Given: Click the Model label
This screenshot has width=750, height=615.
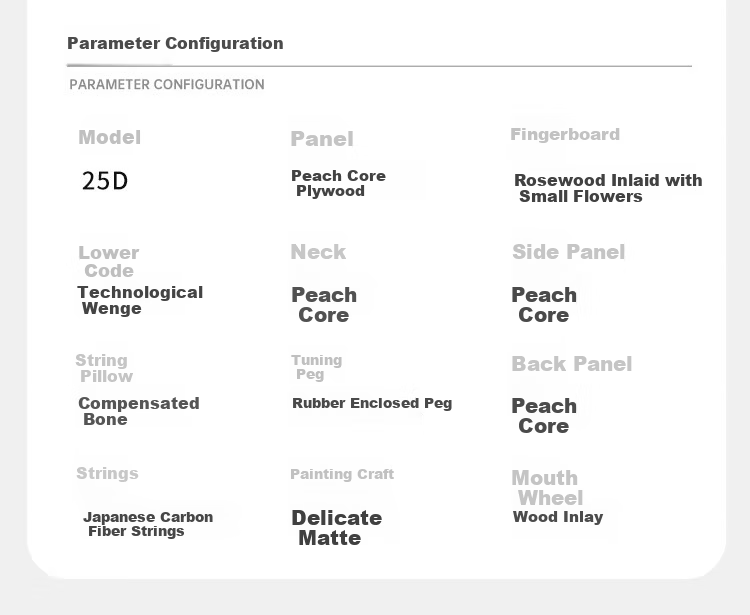Looking at the screenshot, I should click(110, 138).
